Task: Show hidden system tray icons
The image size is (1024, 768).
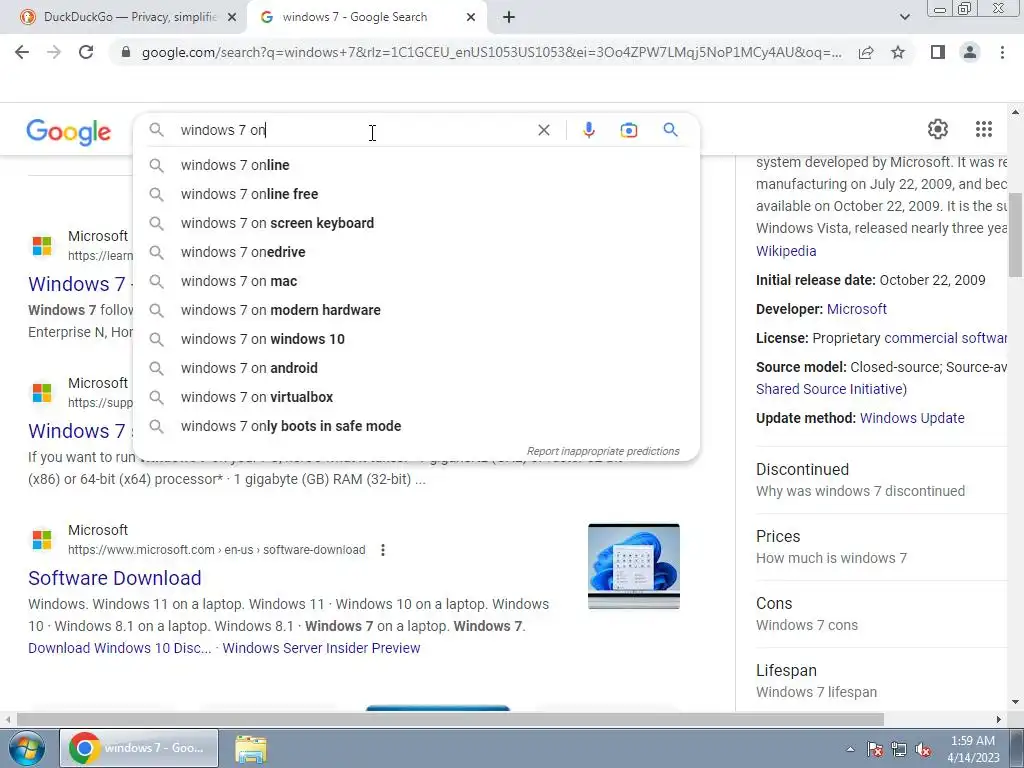Action: 850,749
